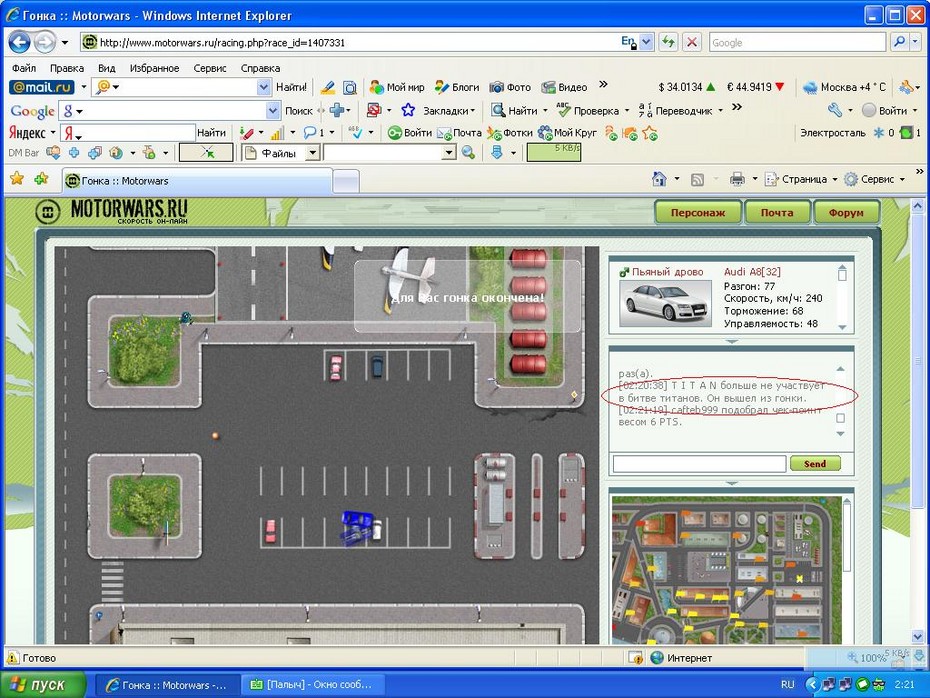930x698 pixels.
Task: Open the recent pages dropdown arrow
Action: click(65, 43)
